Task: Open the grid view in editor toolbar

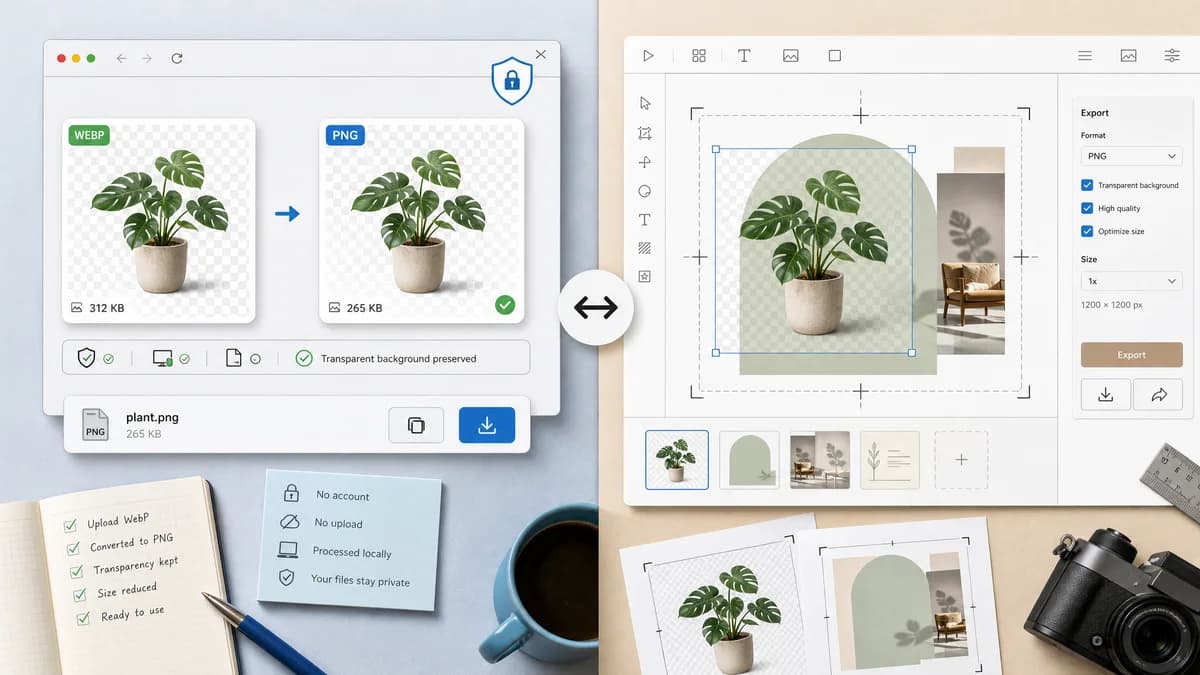Action: [699, 56]
